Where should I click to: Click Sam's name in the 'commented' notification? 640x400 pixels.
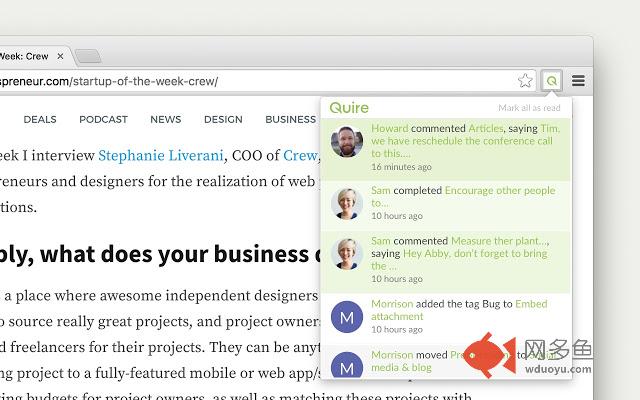pos(381,241)
